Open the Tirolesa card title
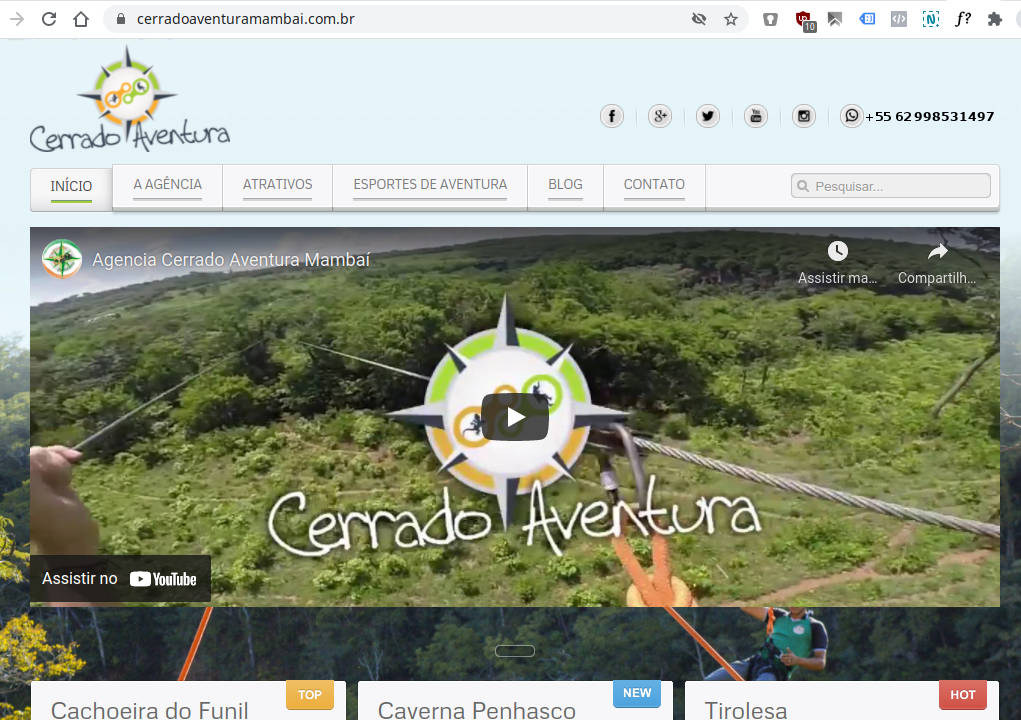This screenshot has width=1021, height=720. 746,710
